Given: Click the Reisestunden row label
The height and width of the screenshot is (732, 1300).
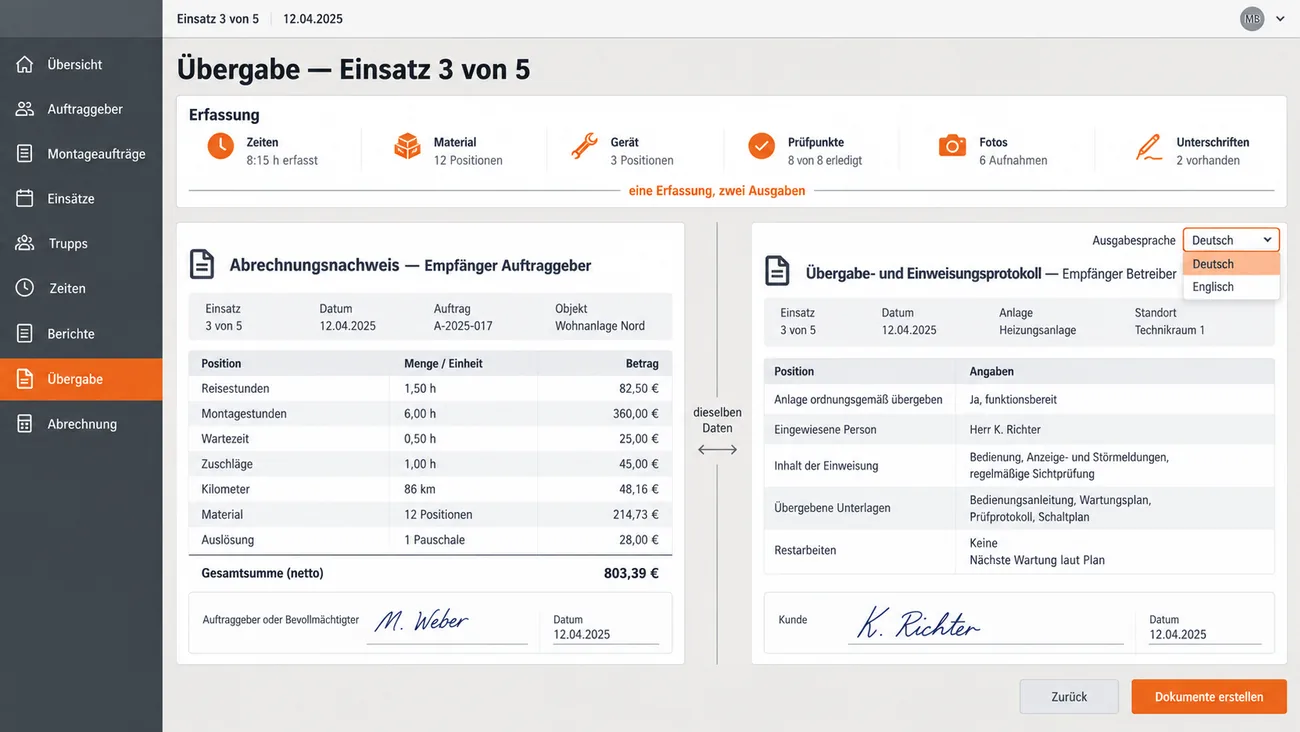Looking at the screenshot, I should (x=235, y=388).
